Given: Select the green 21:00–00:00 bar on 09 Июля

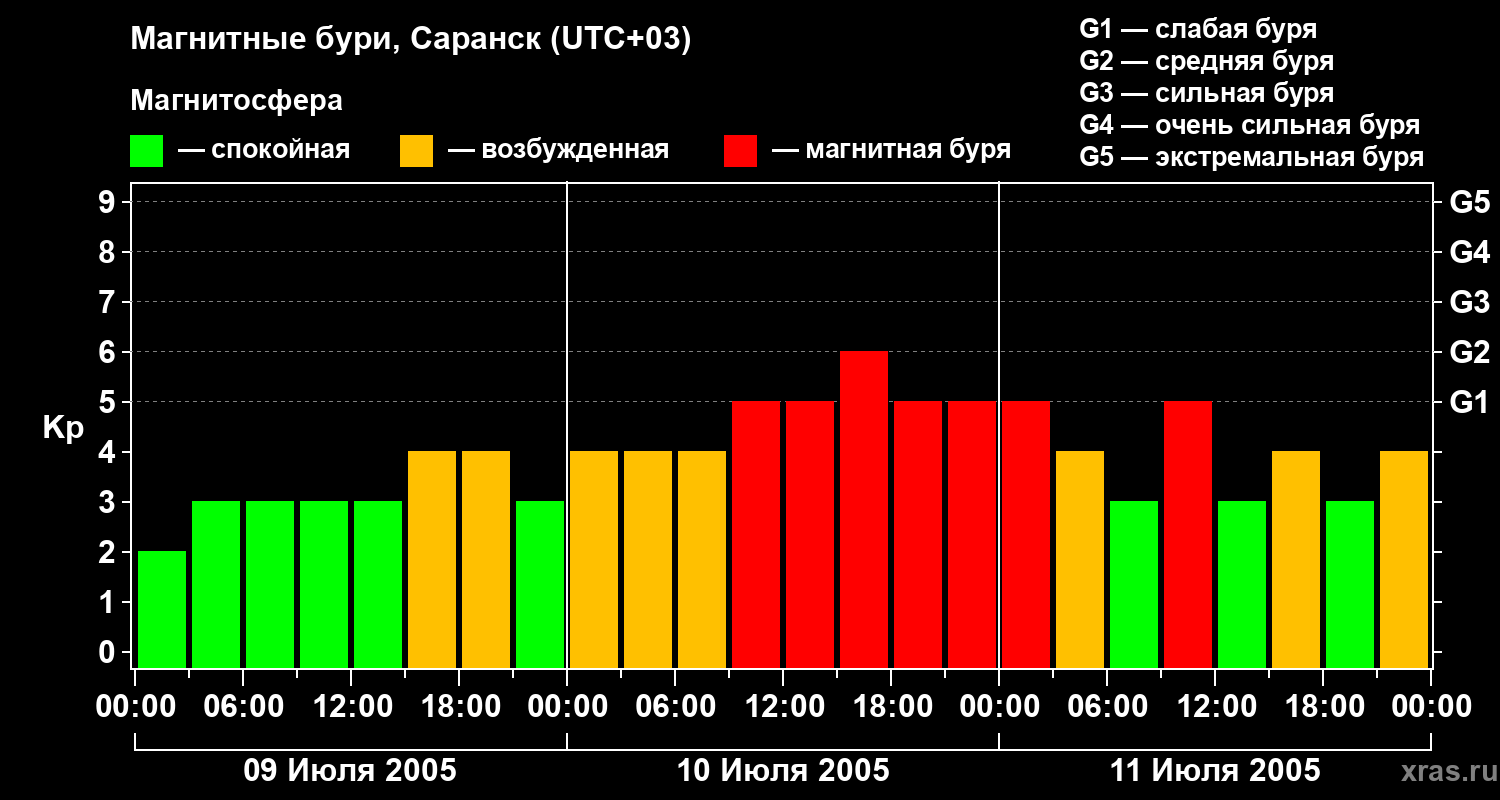Looking at the screenshot, I should pyautogui.click(x=540, y=585).
